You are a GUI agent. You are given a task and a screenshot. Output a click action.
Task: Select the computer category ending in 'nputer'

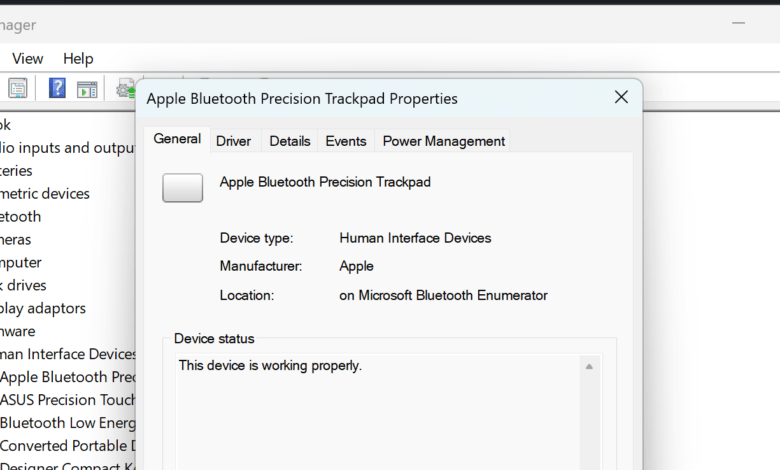point(21,263)
